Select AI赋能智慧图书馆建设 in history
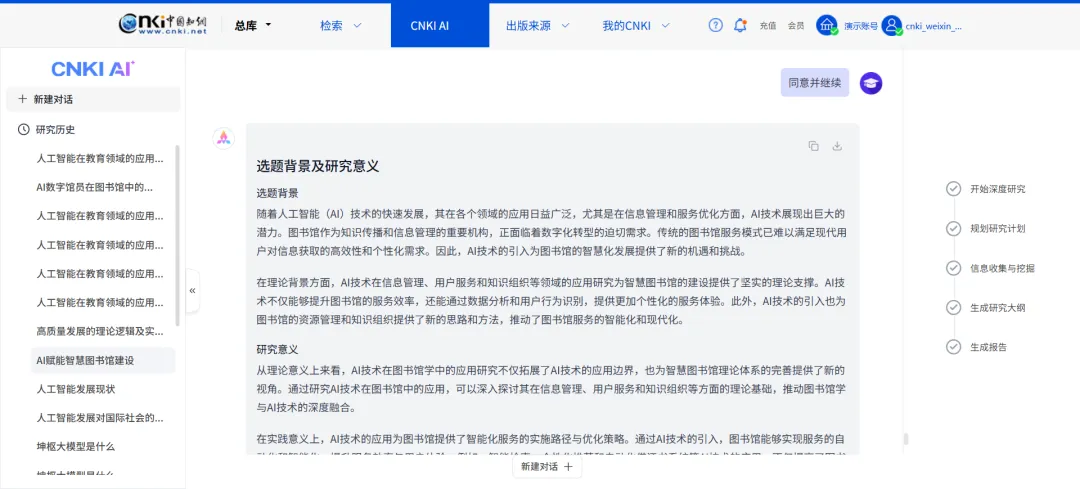This screenshot has height=489, width=1080. [x=85, y=360]
